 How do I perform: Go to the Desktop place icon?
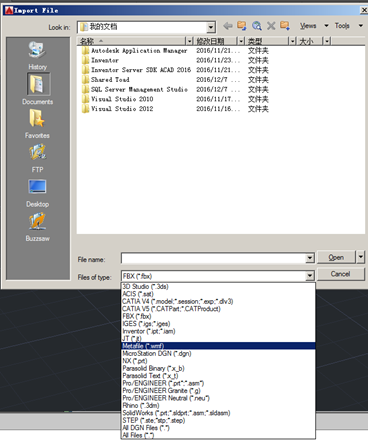click(37, 186)
